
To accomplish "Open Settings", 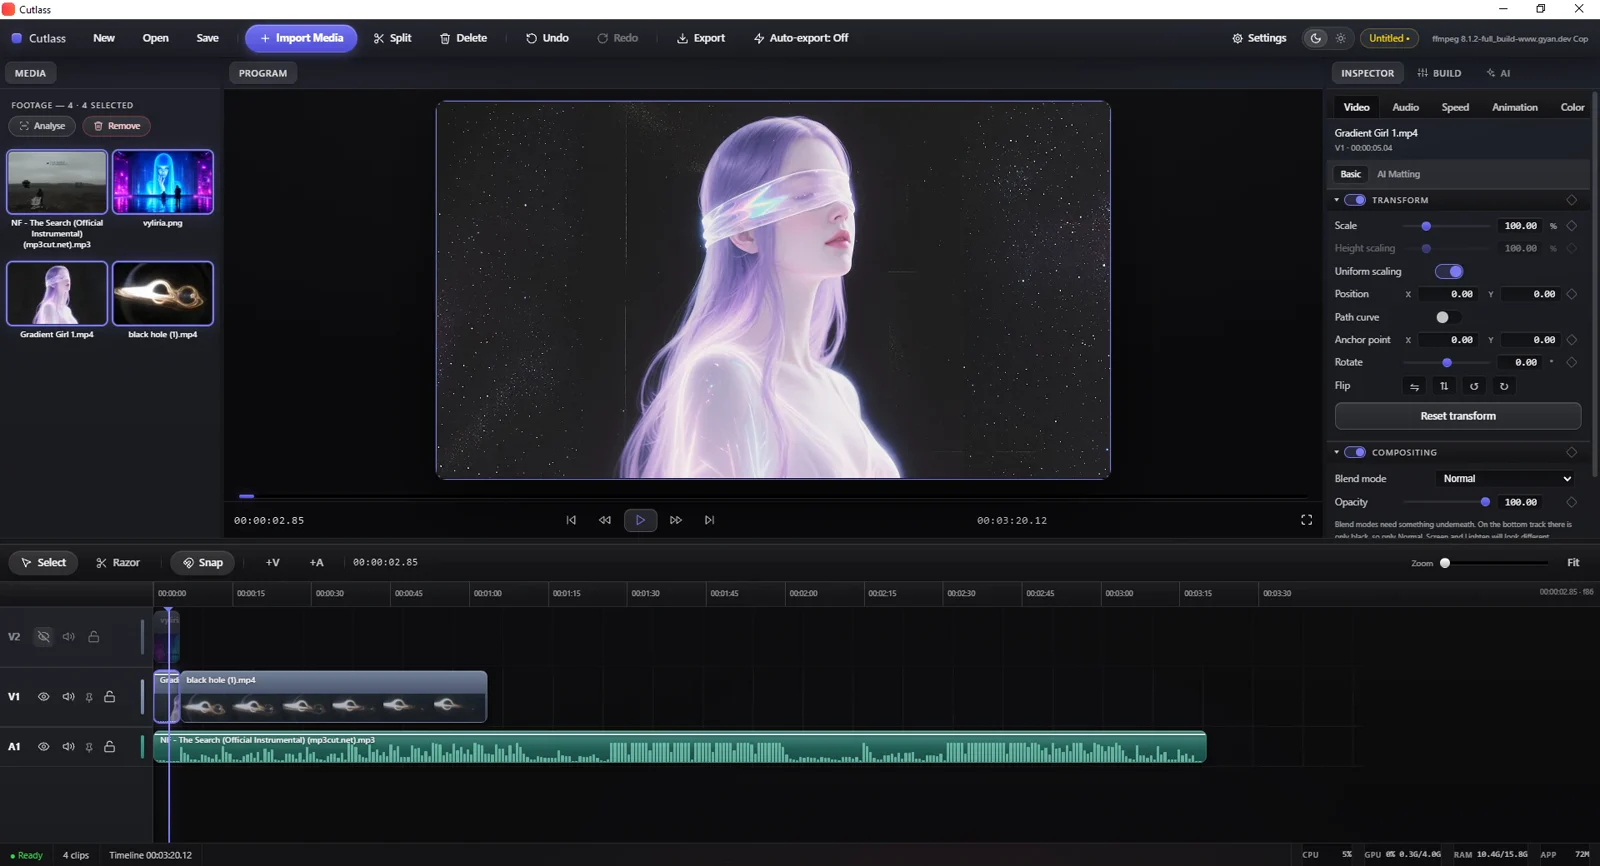I will click(1259, 38).
